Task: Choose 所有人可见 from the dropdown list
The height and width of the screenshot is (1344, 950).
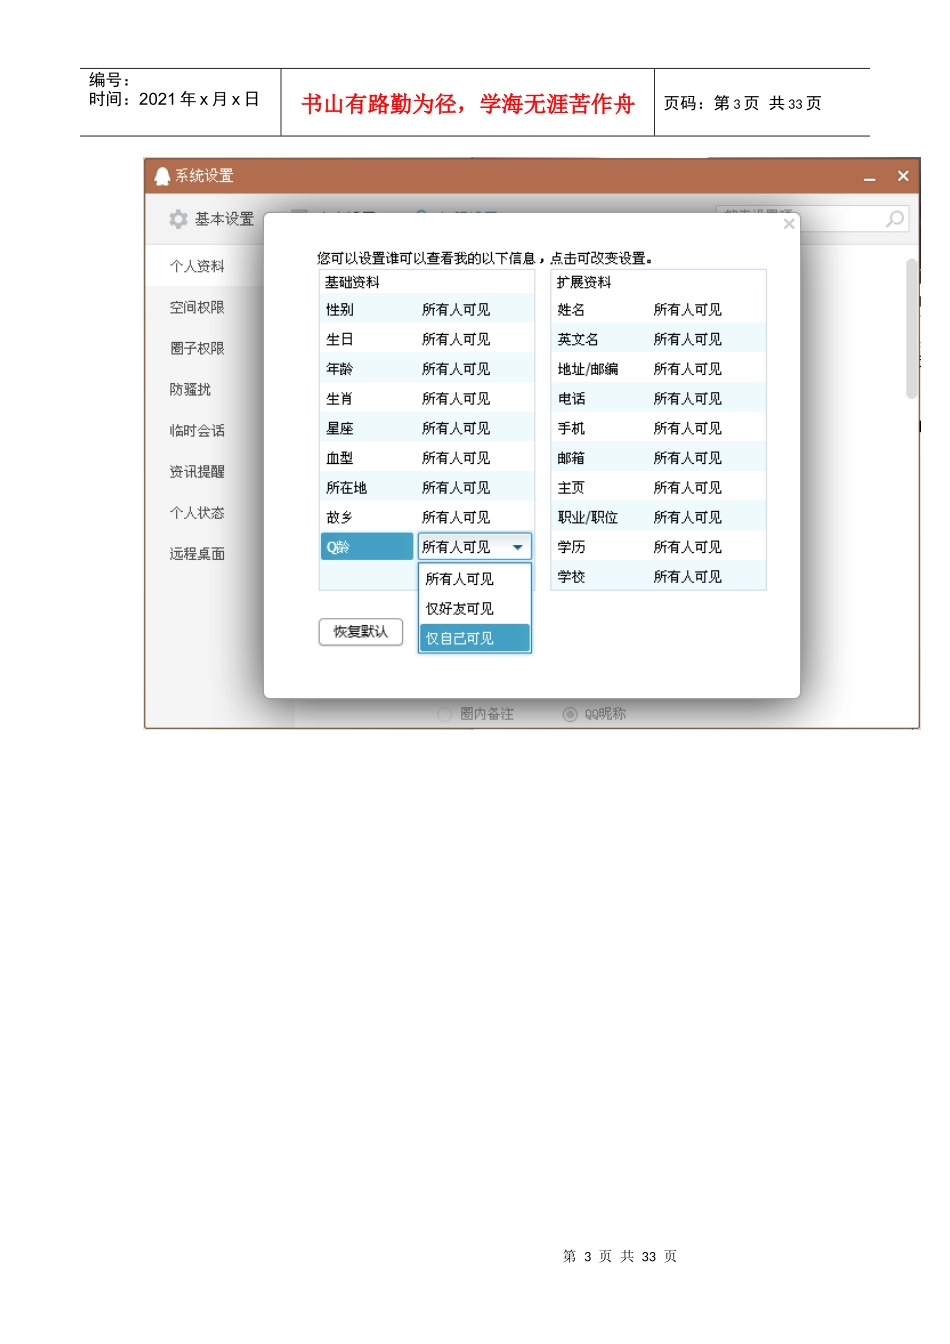Action: [474, 579]
